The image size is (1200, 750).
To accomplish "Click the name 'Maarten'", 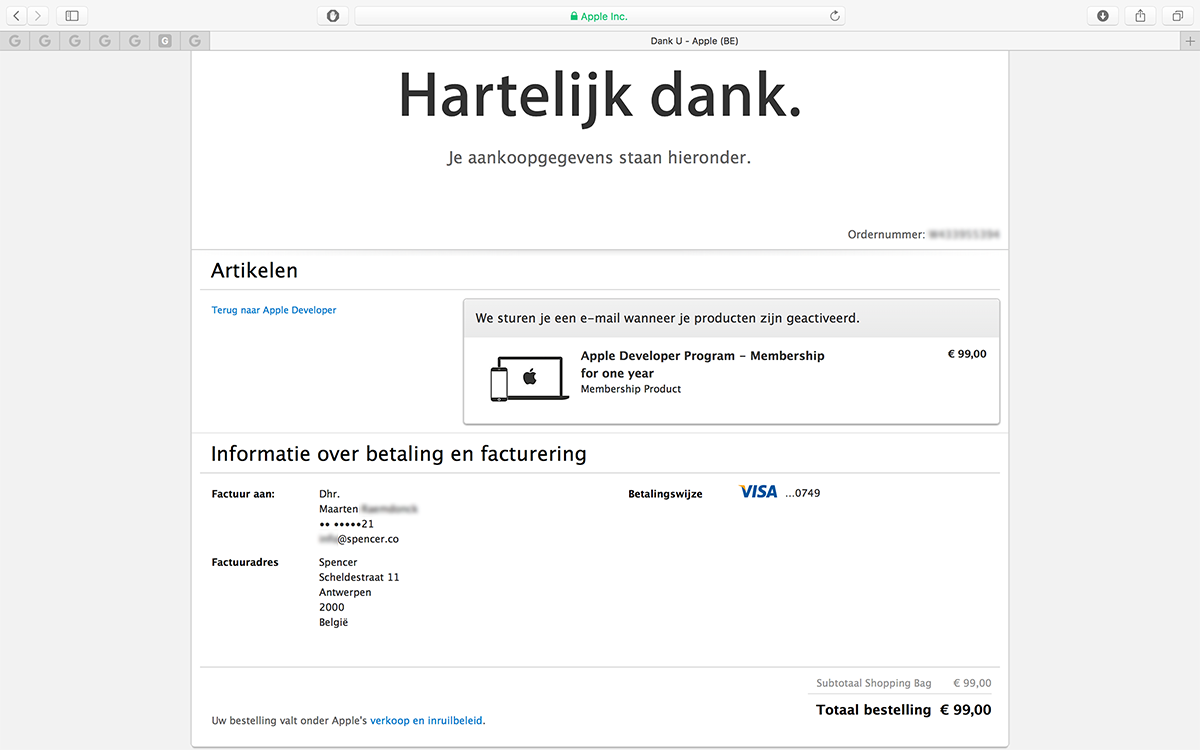I will [x=340, y=509].
